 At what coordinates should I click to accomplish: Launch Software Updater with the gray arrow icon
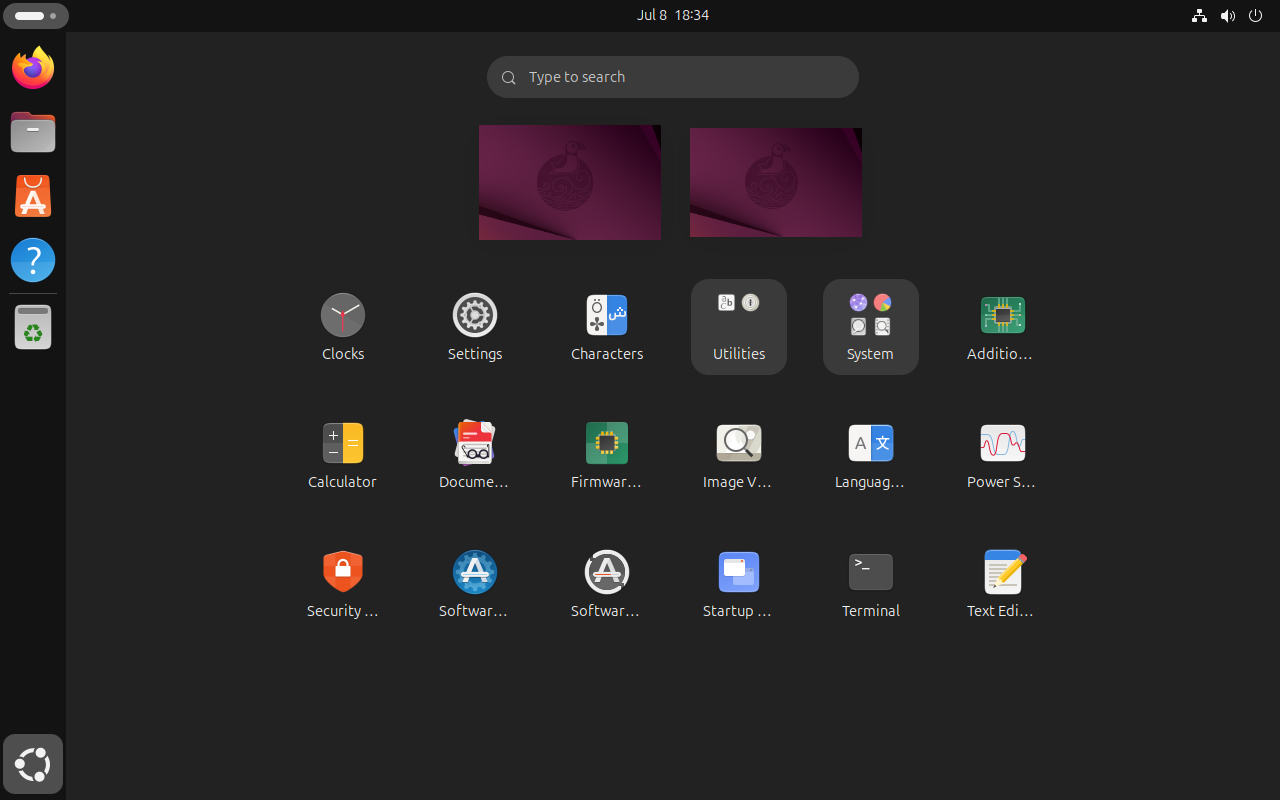click(607, 584)
